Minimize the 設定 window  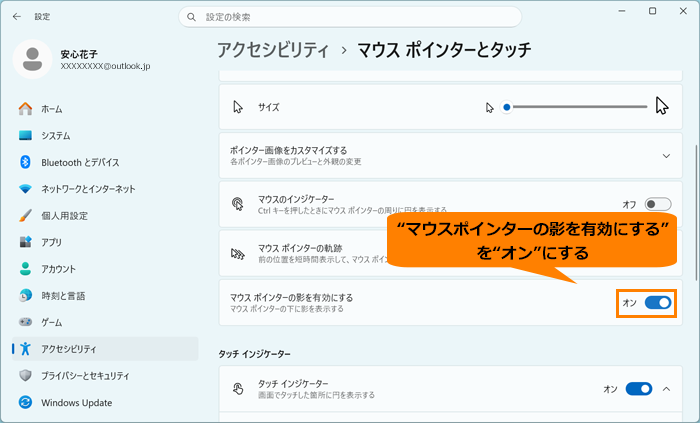click(x=621, y=11)
